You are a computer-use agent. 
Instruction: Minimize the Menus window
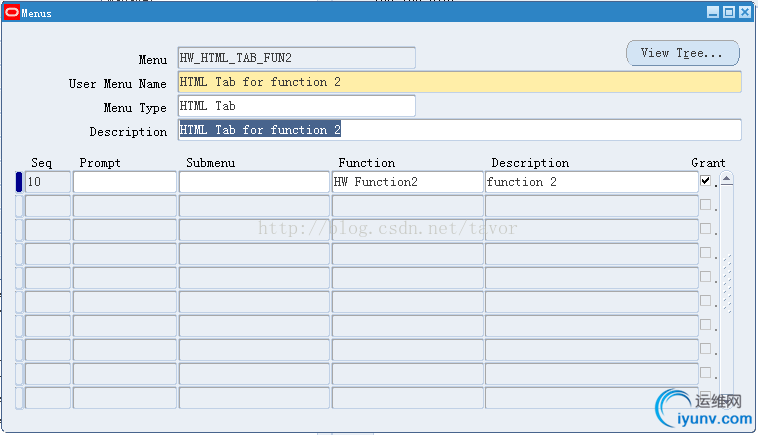713,13
